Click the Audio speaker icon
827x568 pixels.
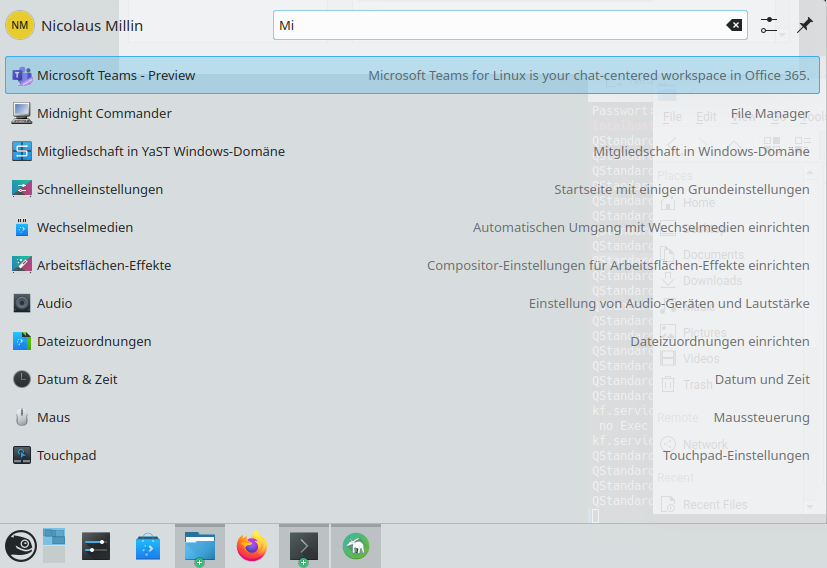coord(22,303)
